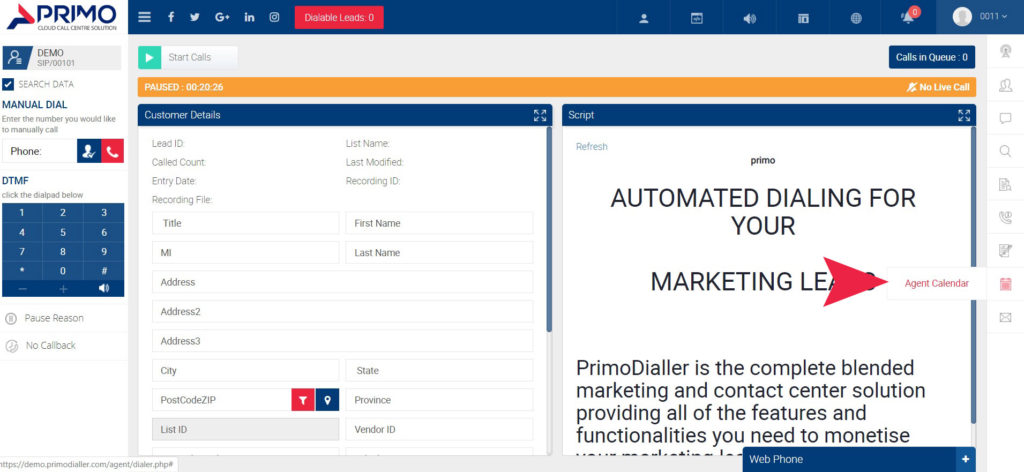
Task: Open the Twitter link icon
Action: coord(195,17)
